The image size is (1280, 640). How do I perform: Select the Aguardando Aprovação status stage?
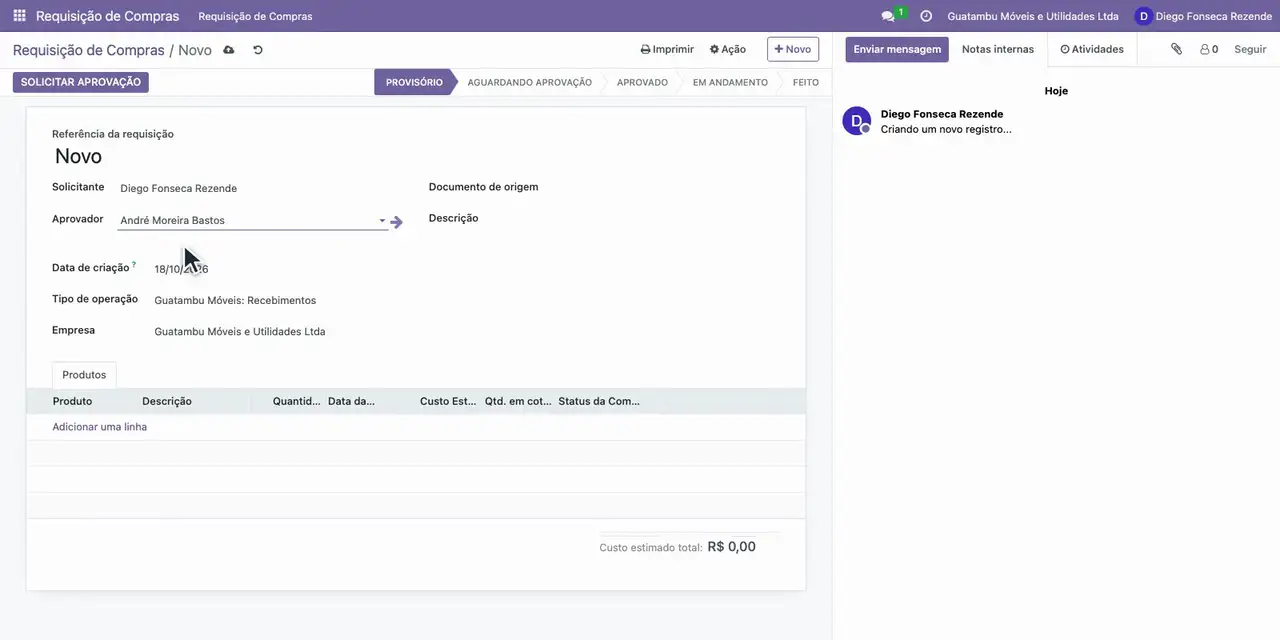(x=529, y=82)
